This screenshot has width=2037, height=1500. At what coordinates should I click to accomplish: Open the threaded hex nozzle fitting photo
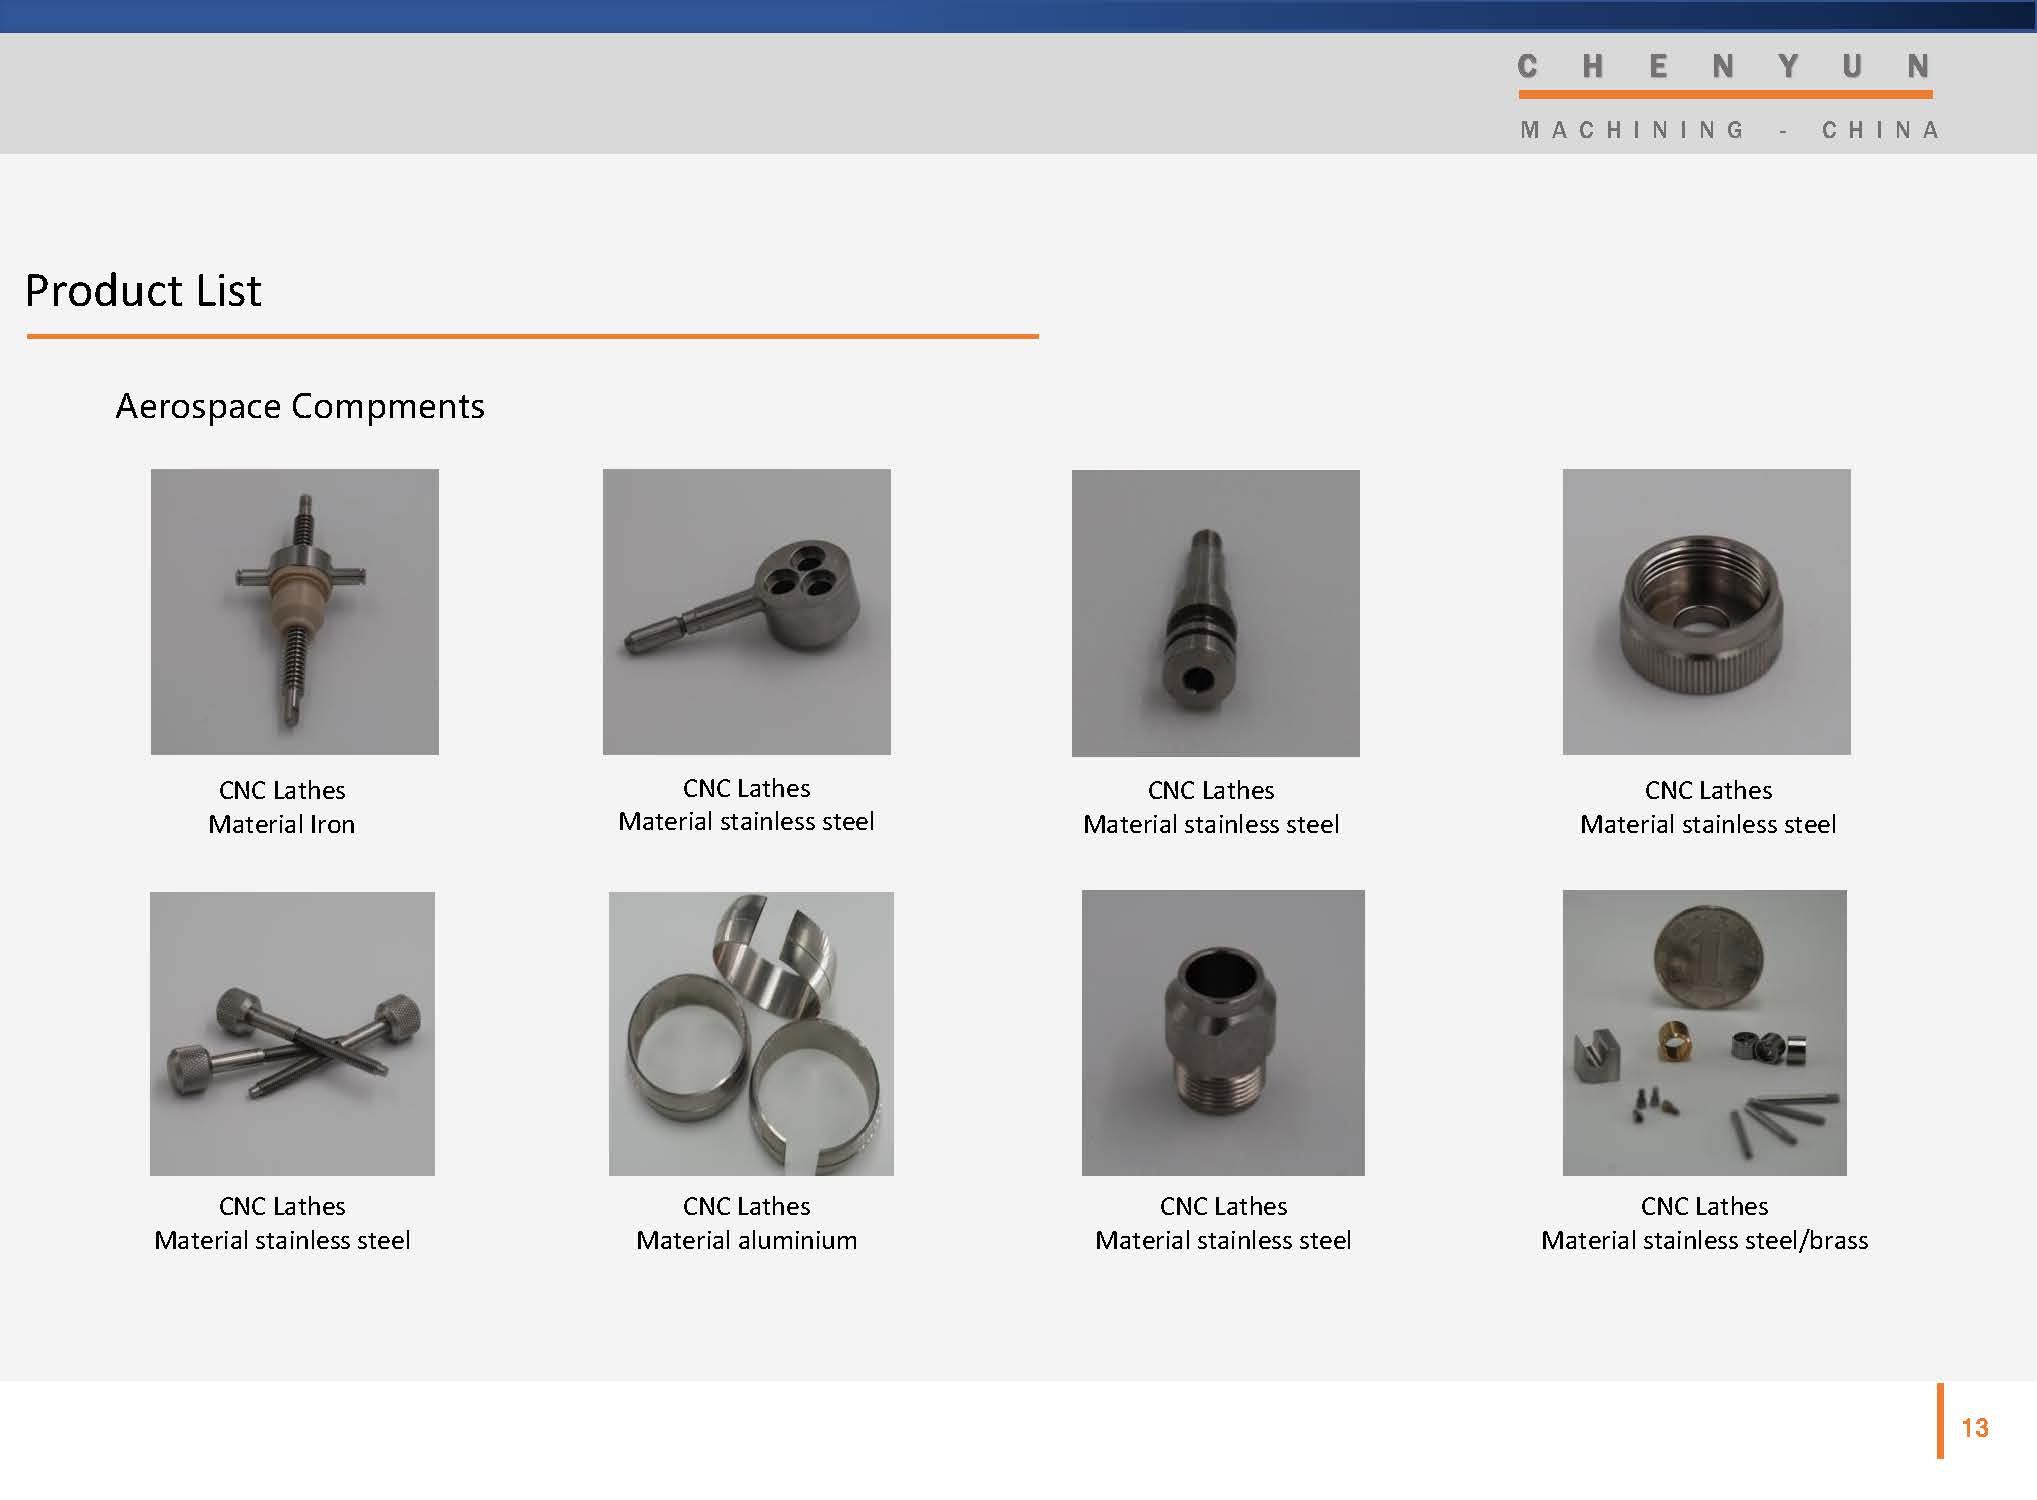[1222, 1032]
